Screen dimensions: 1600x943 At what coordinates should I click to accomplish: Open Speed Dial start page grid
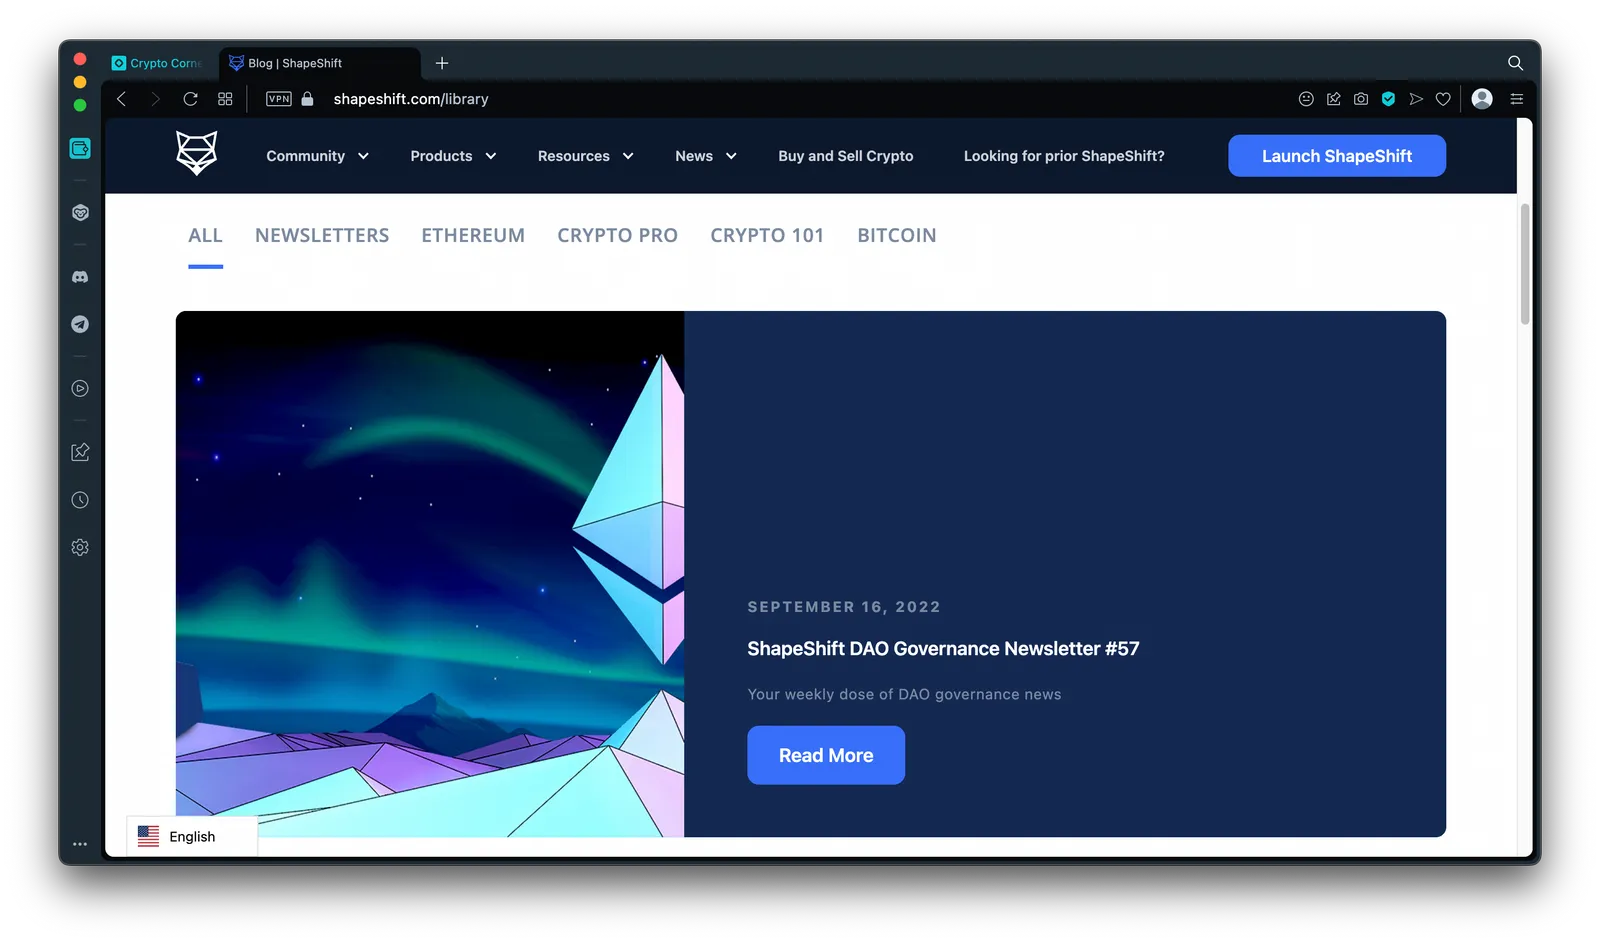coord(225,99)
